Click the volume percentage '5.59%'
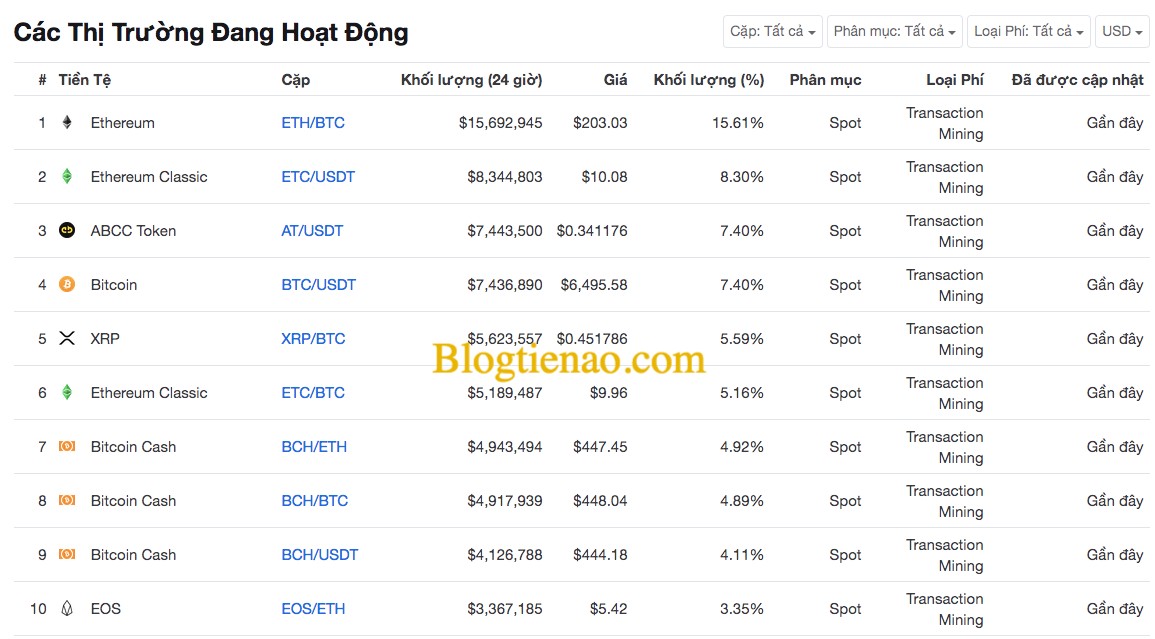Screen dimensions: 1155x639 tap(742, 339)
